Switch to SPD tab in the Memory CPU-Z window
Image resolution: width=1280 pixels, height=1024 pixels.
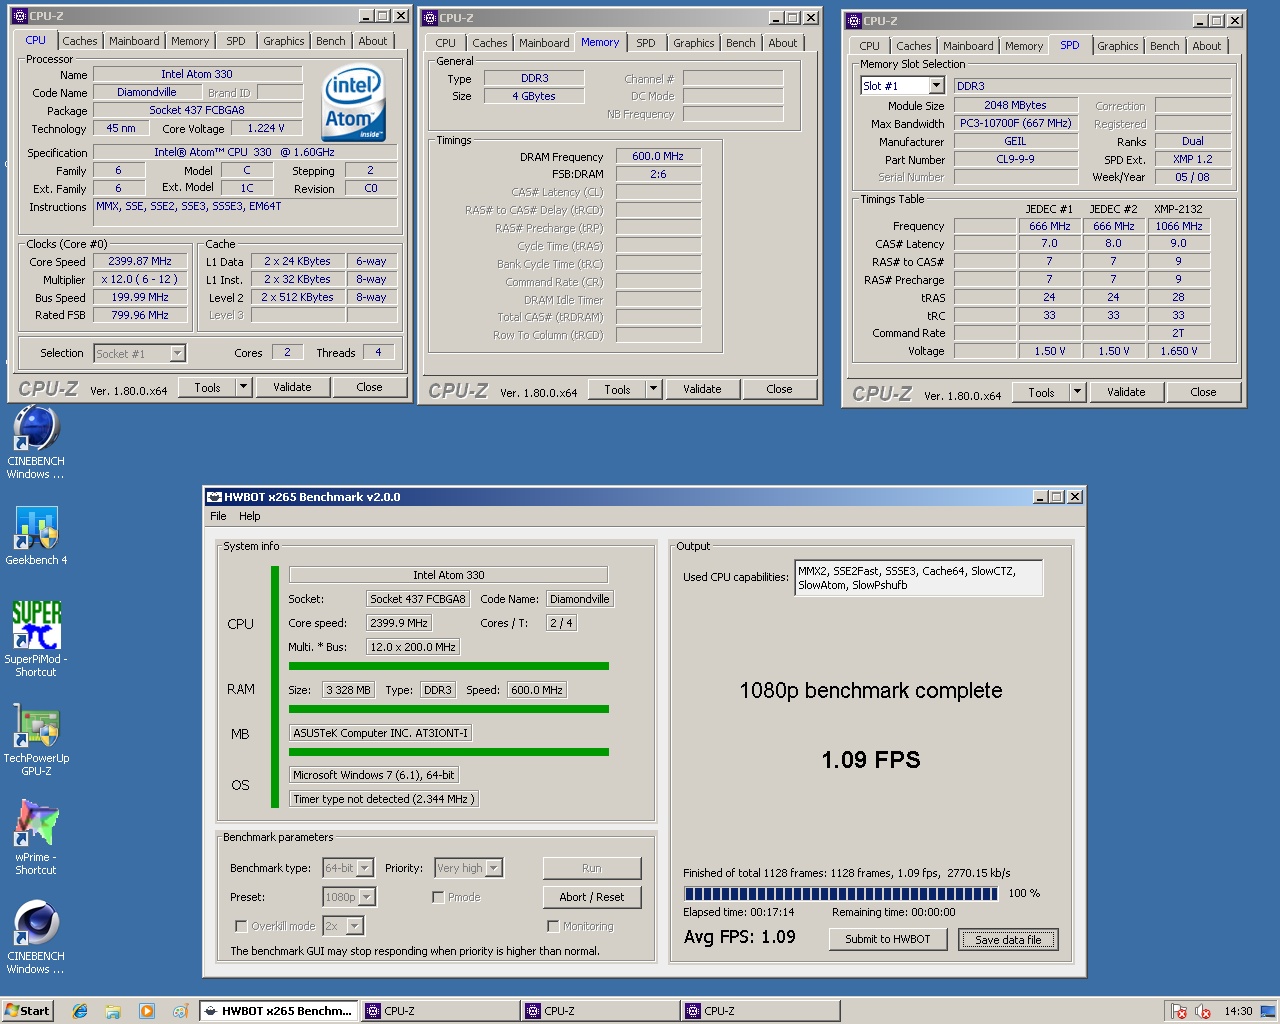coord(646,43)
